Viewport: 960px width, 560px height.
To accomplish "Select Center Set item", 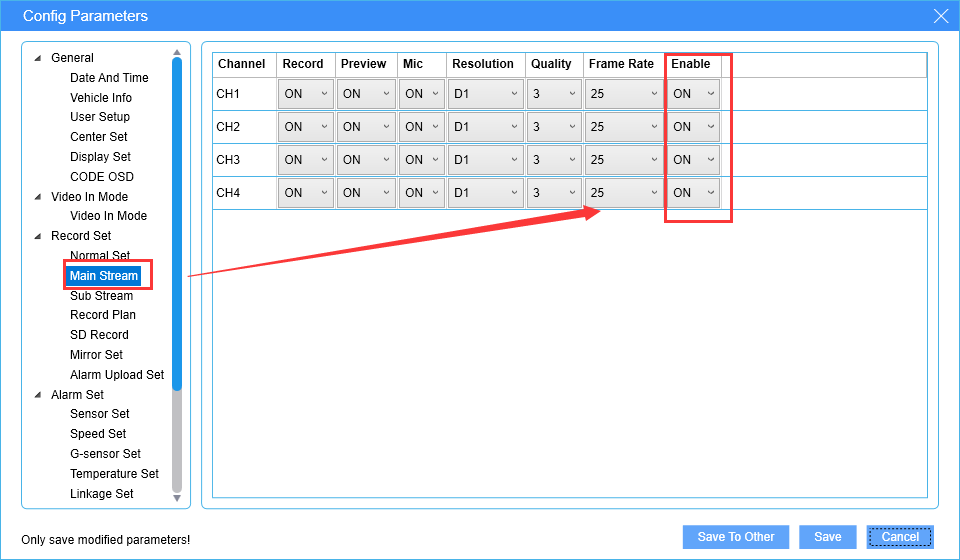I will [x=99, y=136].
